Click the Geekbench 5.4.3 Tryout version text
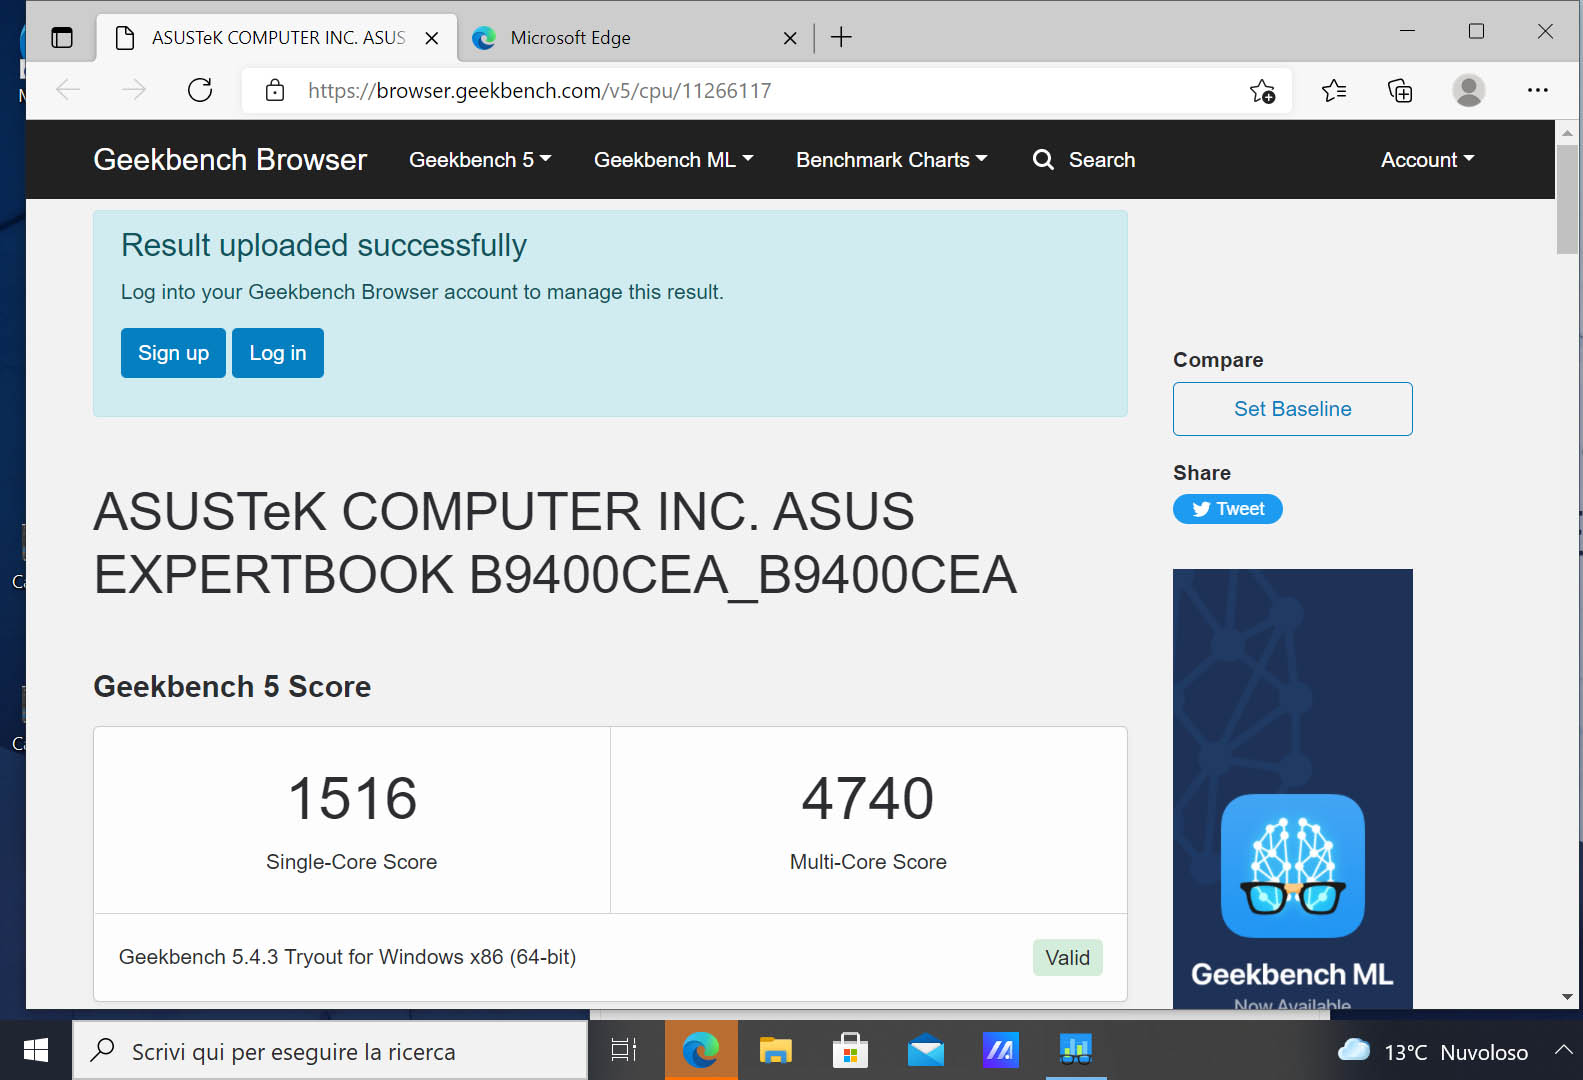 pyautogui.click(x=347, y=957)
